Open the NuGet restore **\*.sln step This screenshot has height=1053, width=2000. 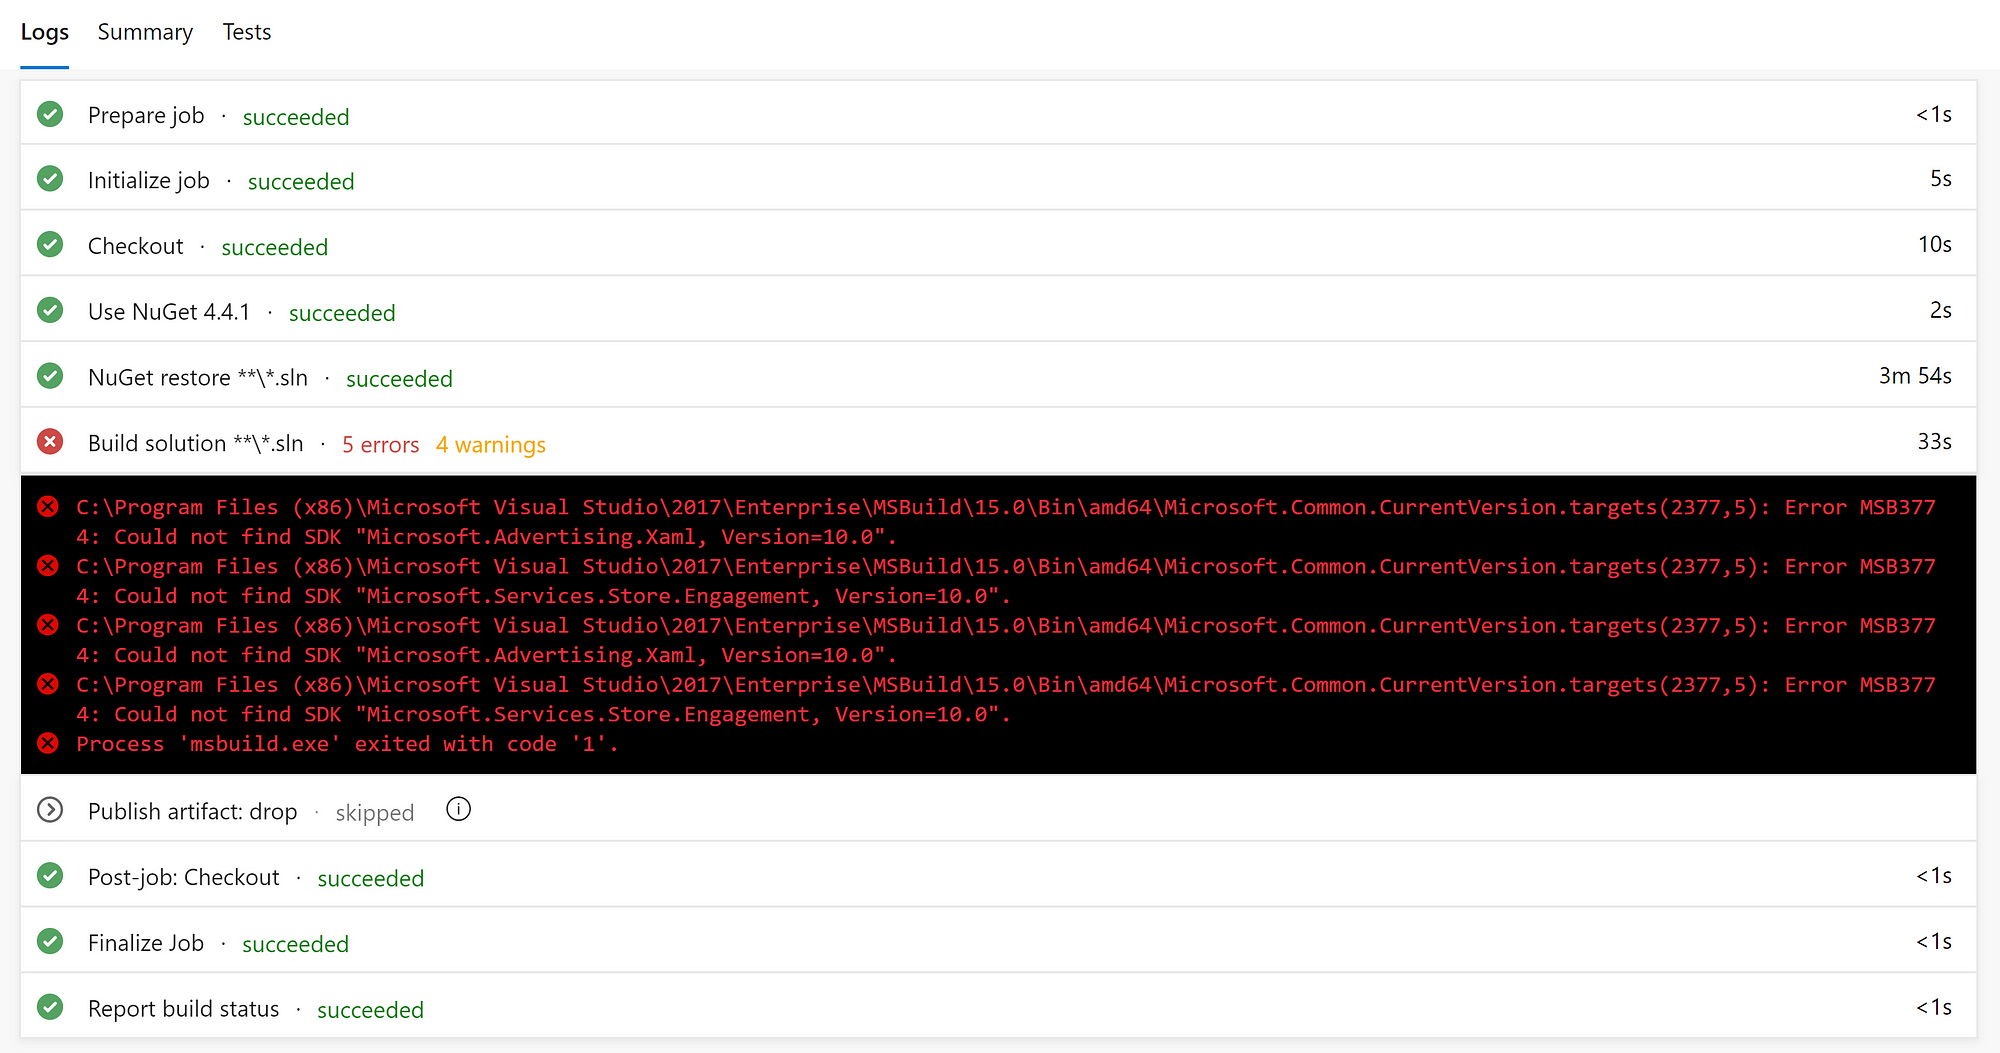[x=998, y=376]
